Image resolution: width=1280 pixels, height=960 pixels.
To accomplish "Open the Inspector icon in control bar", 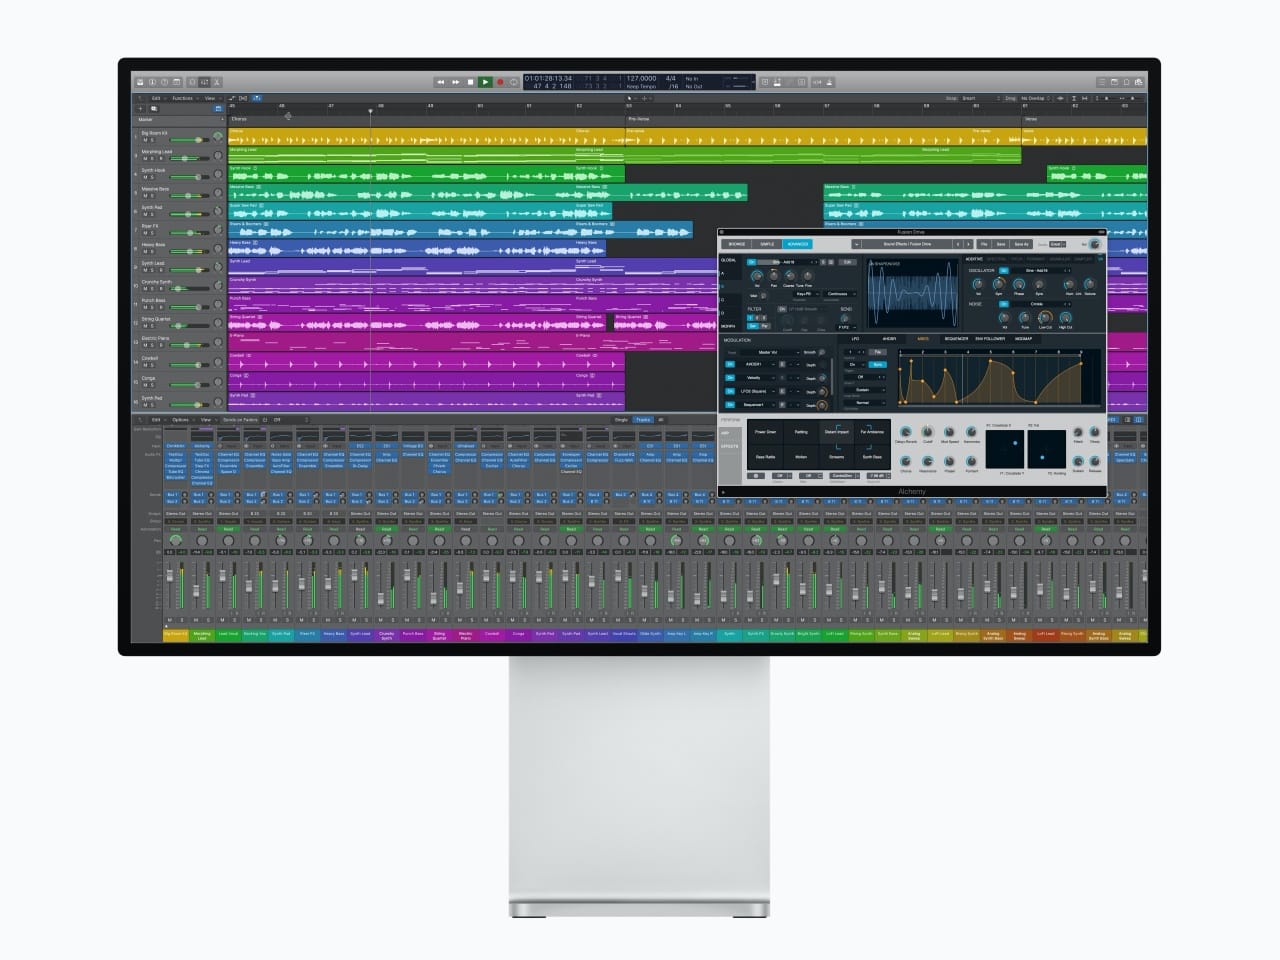I will point(153,82).
